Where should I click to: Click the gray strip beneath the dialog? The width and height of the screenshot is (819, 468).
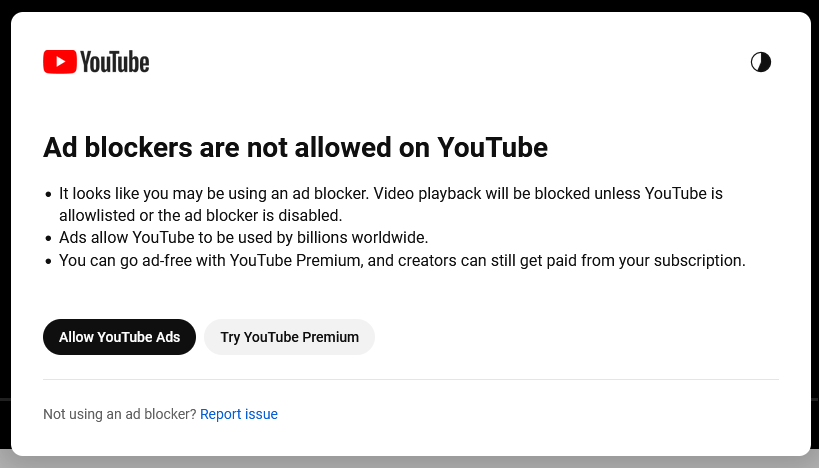pos(410,462)
